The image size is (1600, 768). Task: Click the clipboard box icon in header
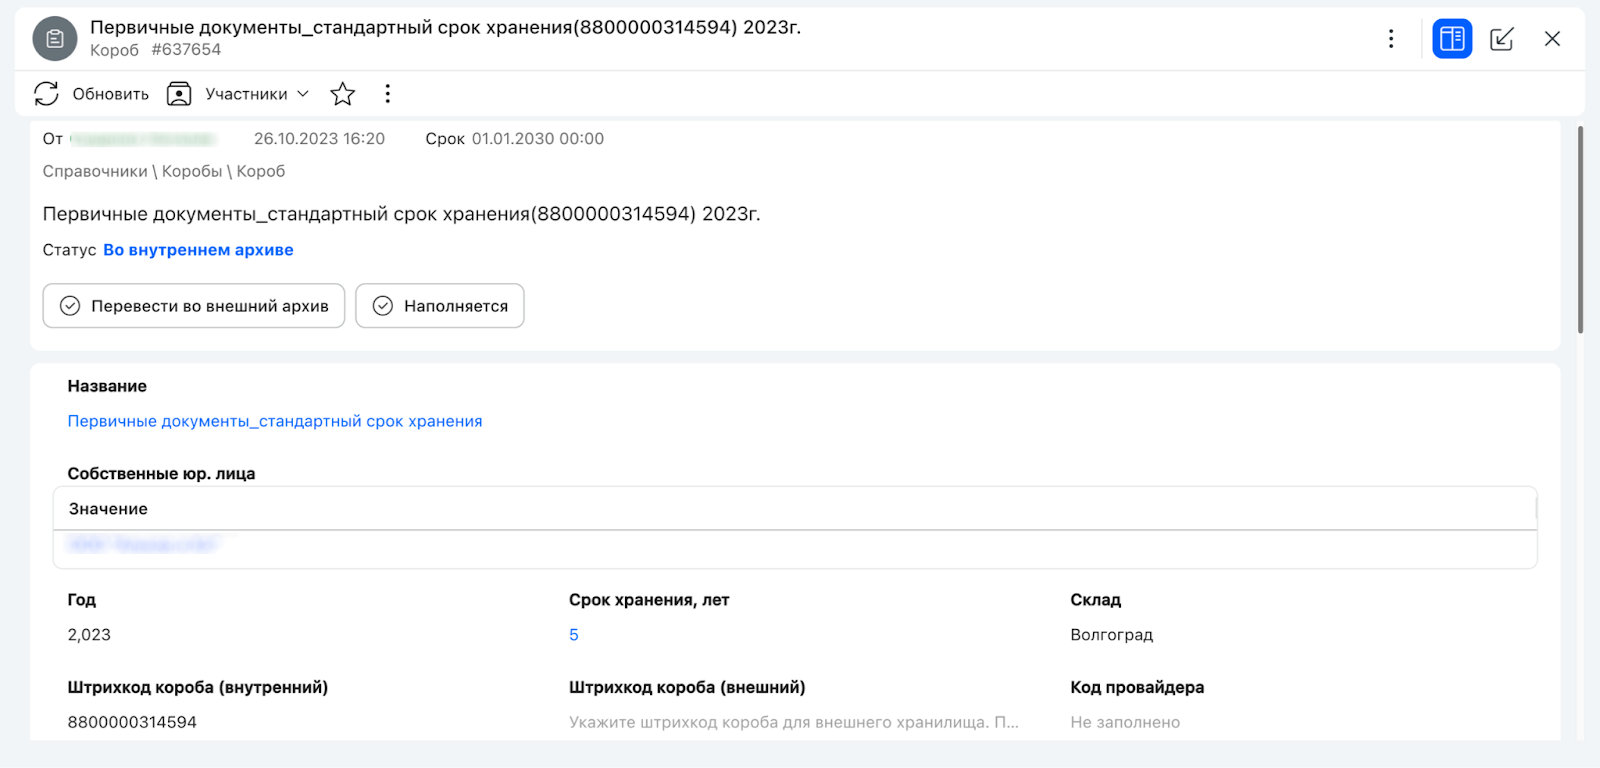click(x=55, y=39)
